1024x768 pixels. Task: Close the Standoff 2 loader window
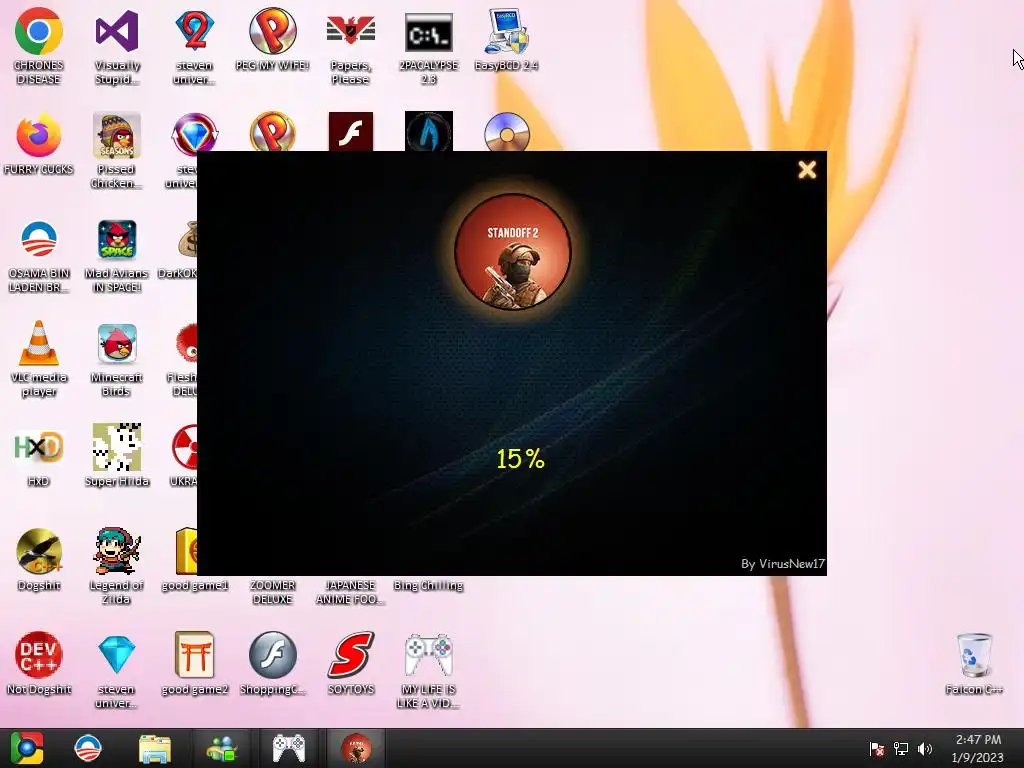807,170
